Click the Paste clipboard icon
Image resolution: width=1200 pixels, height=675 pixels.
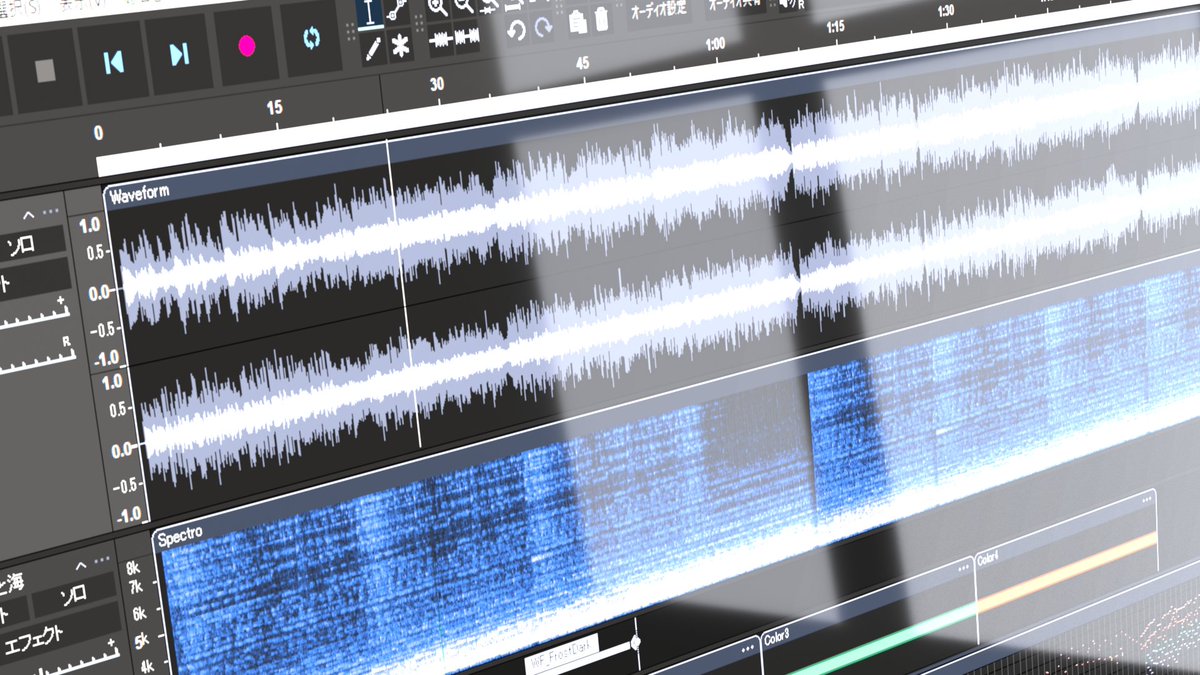[578, 22]
